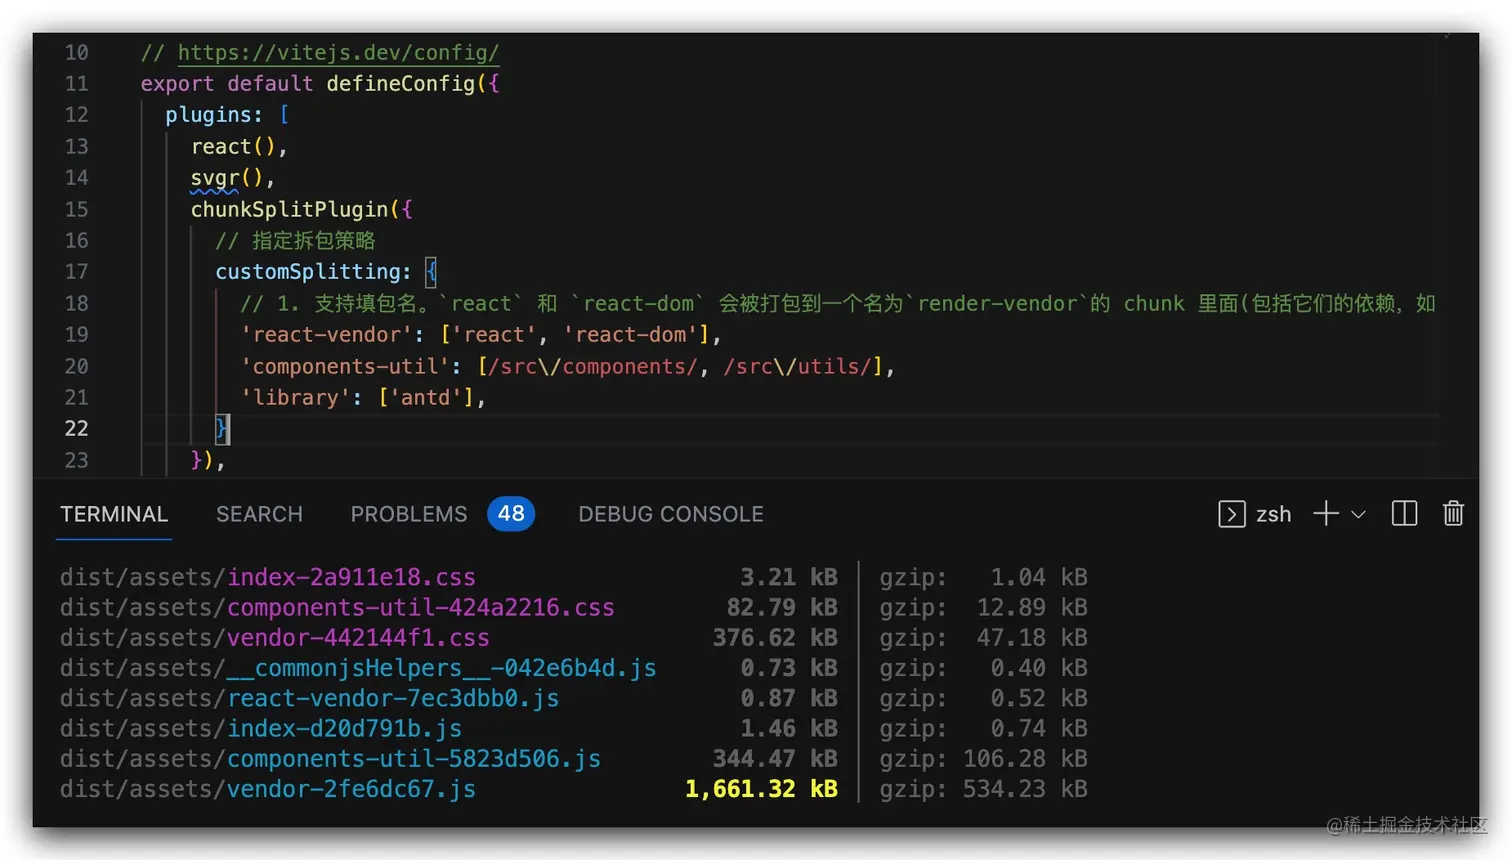This screenshot has height=860, width=1512.
Task: Switch to the PROBLEMS tab
Action: (x=408, y=513)
